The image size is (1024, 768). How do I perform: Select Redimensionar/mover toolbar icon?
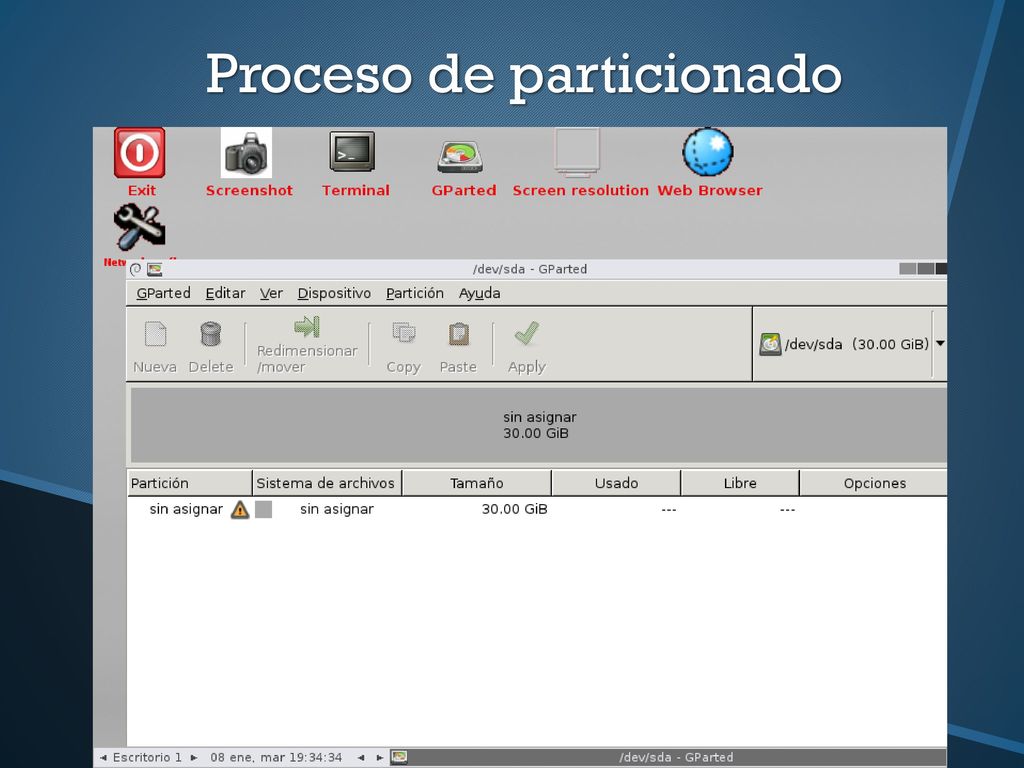[307, 327]
